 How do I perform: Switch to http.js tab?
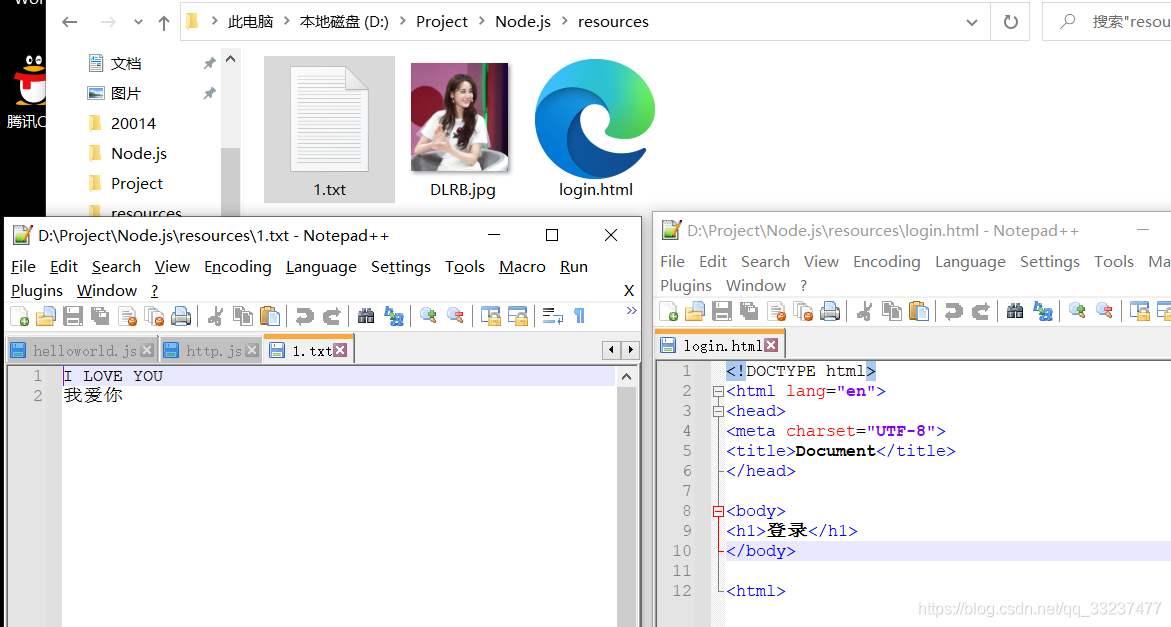[209, 351]
